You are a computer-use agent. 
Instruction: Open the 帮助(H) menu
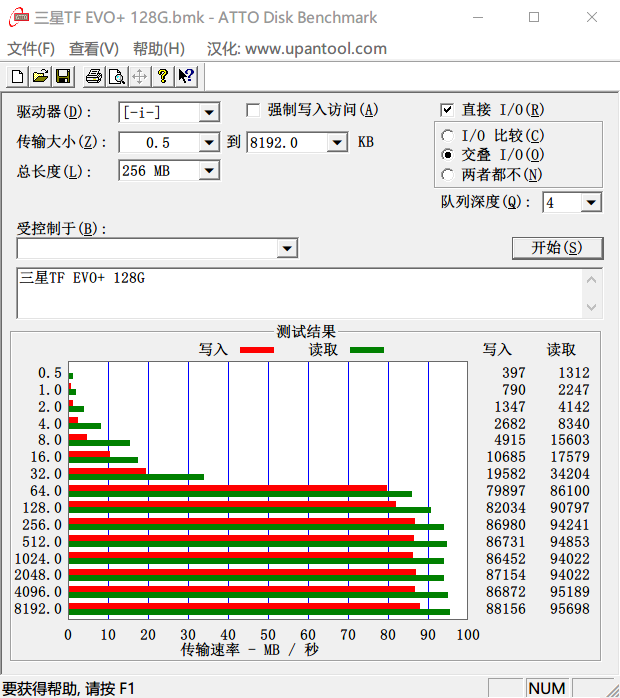point(159,49)
